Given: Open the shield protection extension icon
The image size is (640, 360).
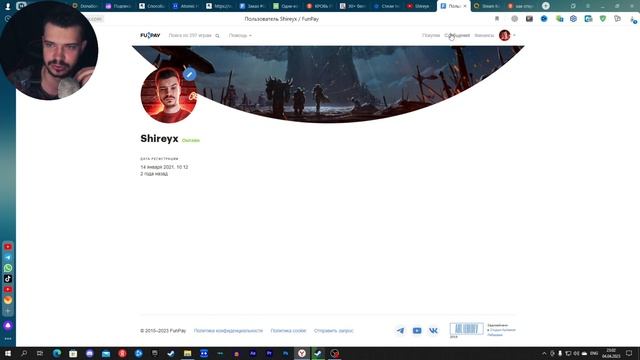Looking at the screenshot, I should coord(603,19).
